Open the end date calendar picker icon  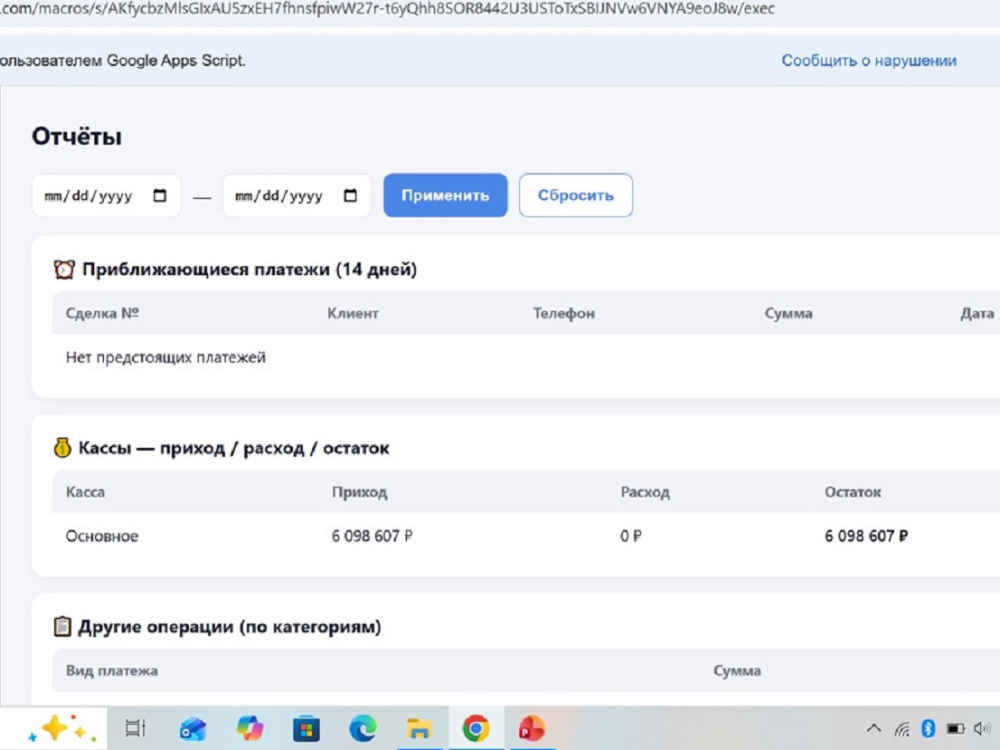pyautogui.click(x=350, y=195)
